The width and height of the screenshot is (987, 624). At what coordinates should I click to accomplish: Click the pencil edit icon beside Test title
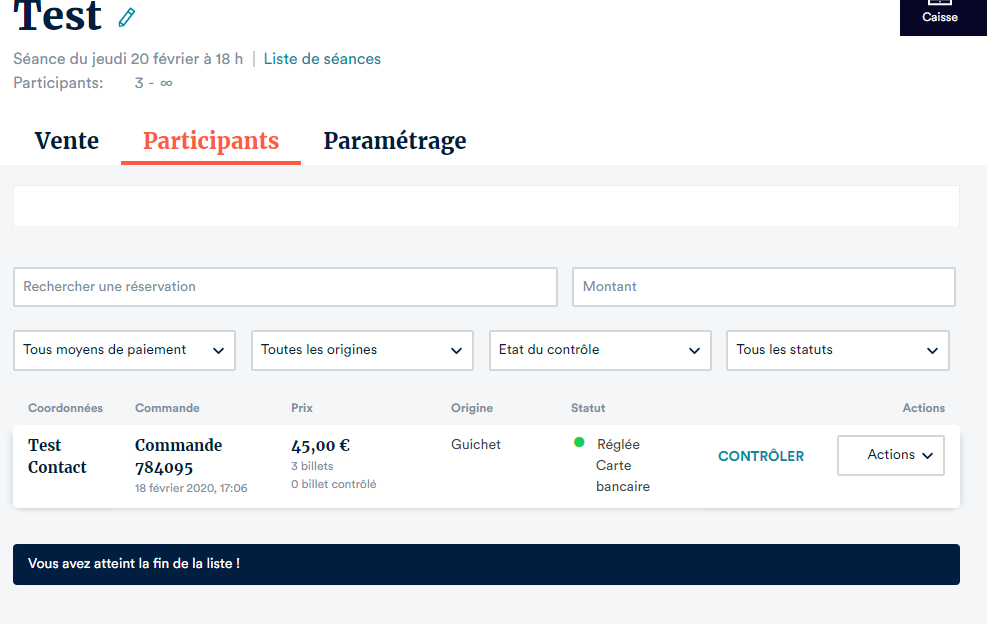[x=126, y=17]
